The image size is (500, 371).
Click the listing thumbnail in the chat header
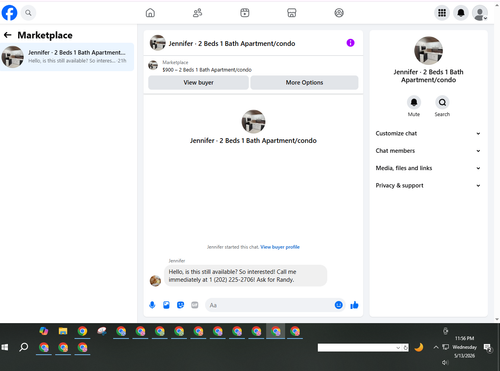point(157,43)
